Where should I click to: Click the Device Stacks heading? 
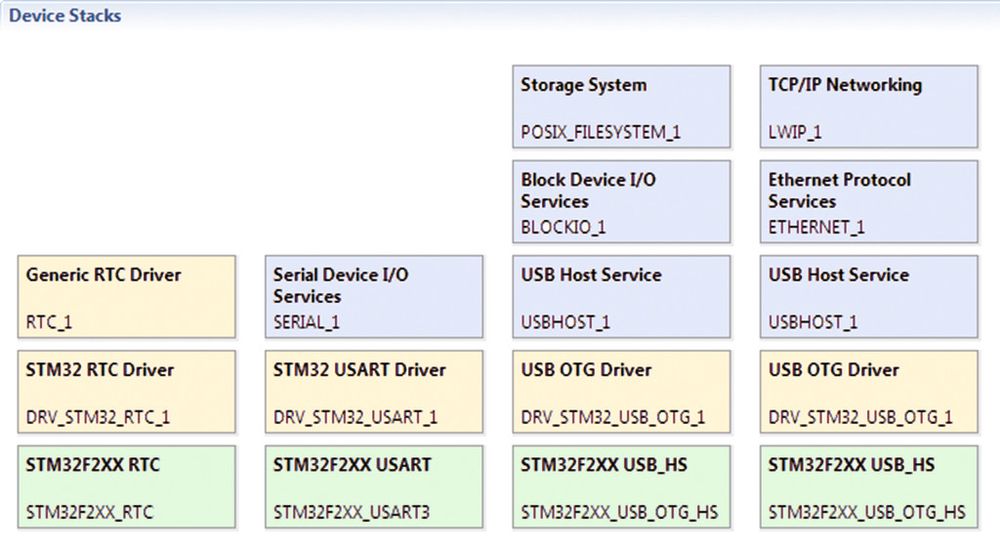pyautogui.click(x=65, y=15)
